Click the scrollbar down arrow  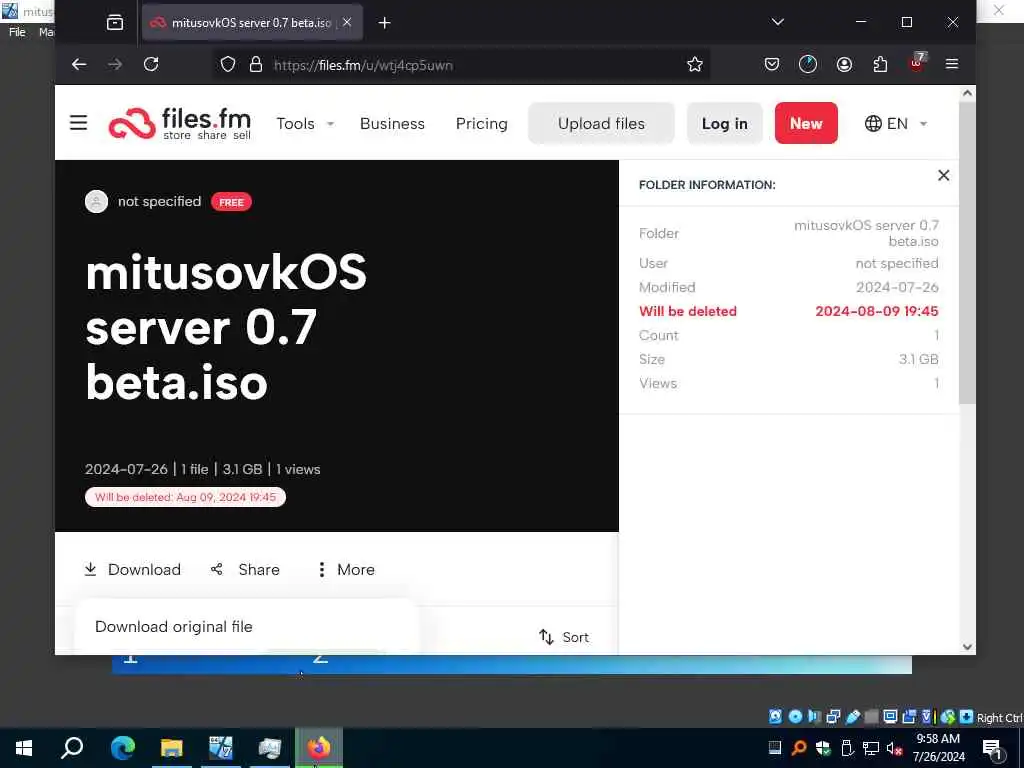point(967,647)
